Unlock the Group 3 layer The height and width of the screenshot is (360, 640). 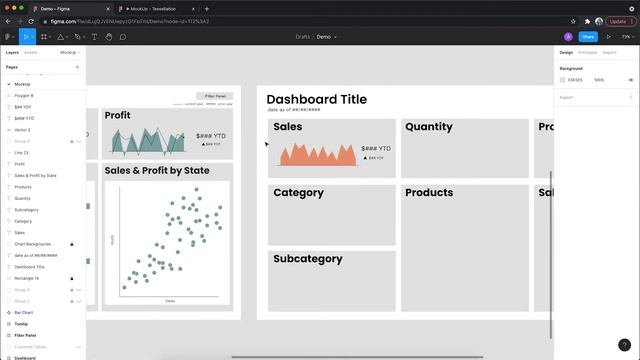[72, 290]
